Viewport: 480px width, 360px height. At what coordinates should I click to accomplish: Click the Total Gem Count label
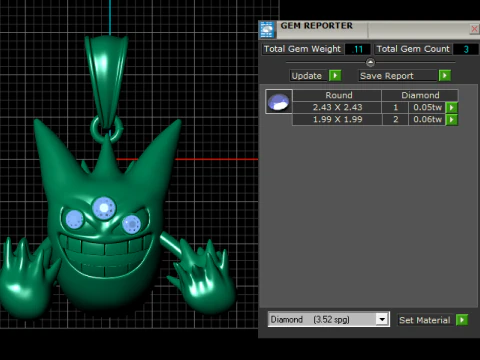(413, 49)
